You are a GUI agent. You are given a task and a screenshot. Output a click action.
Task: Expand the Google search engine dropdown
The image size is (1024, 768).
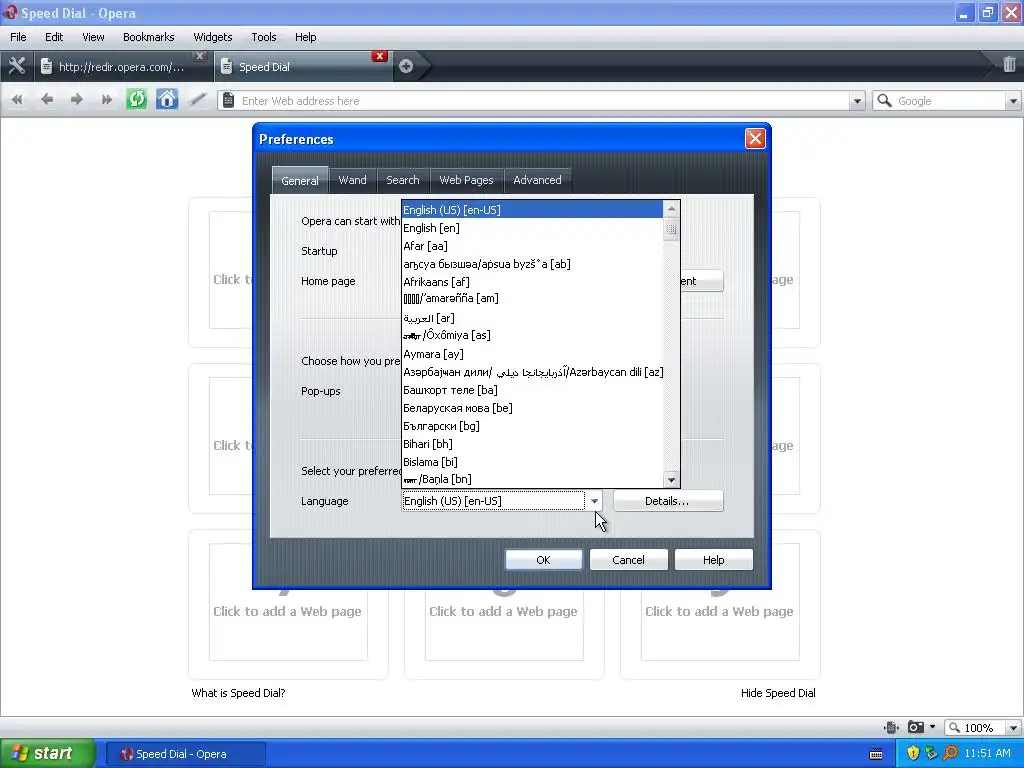click(x=1013, y=101)
